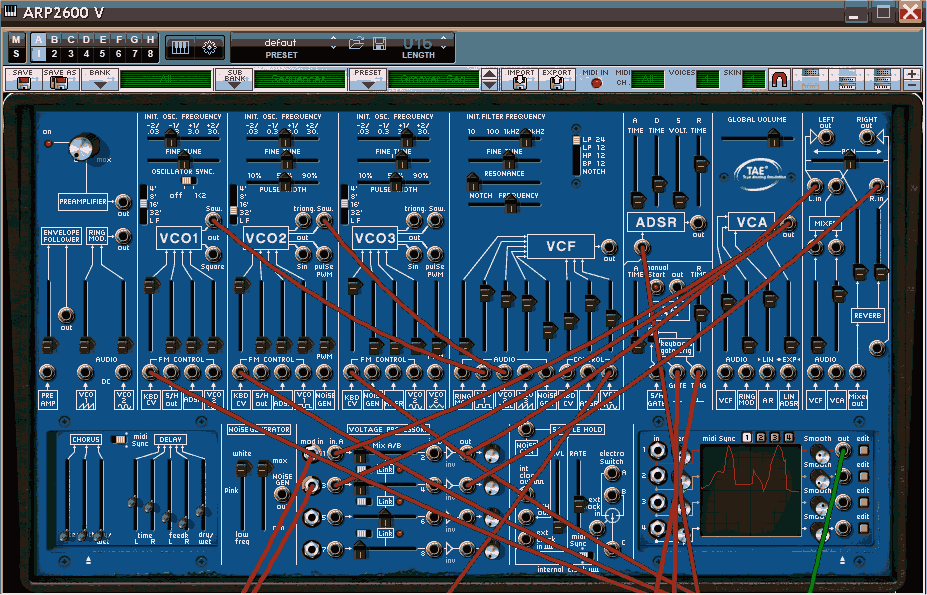This screenshot has height=595, width=927.
Task: Click the MIDI CH All display
Action: point(647,79)
